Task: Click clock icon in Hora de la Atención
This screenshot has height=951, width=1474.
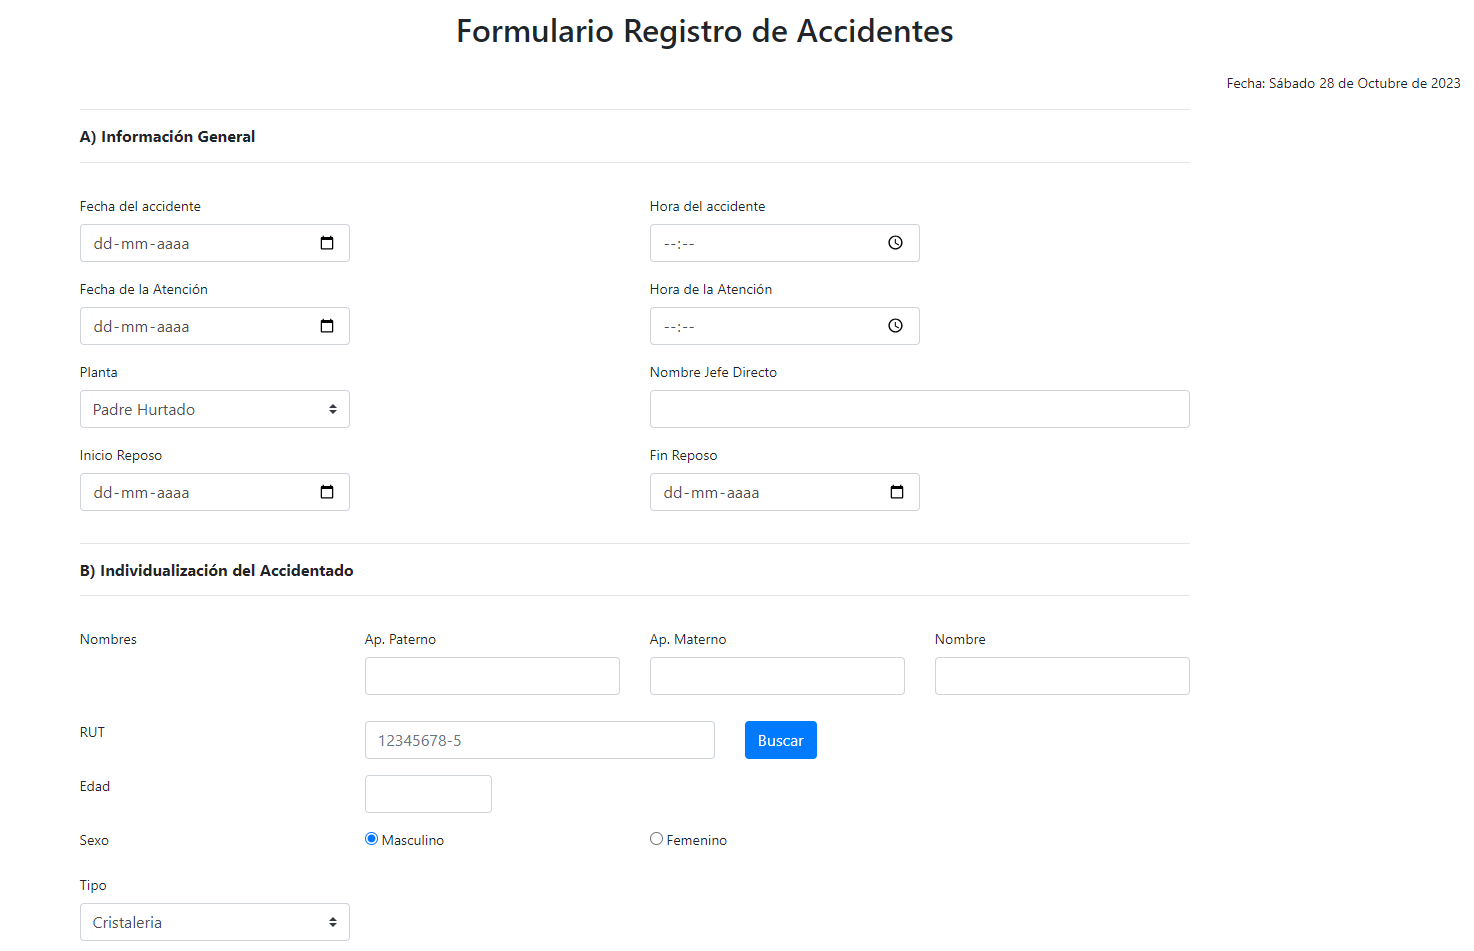Action: point(895,326)
